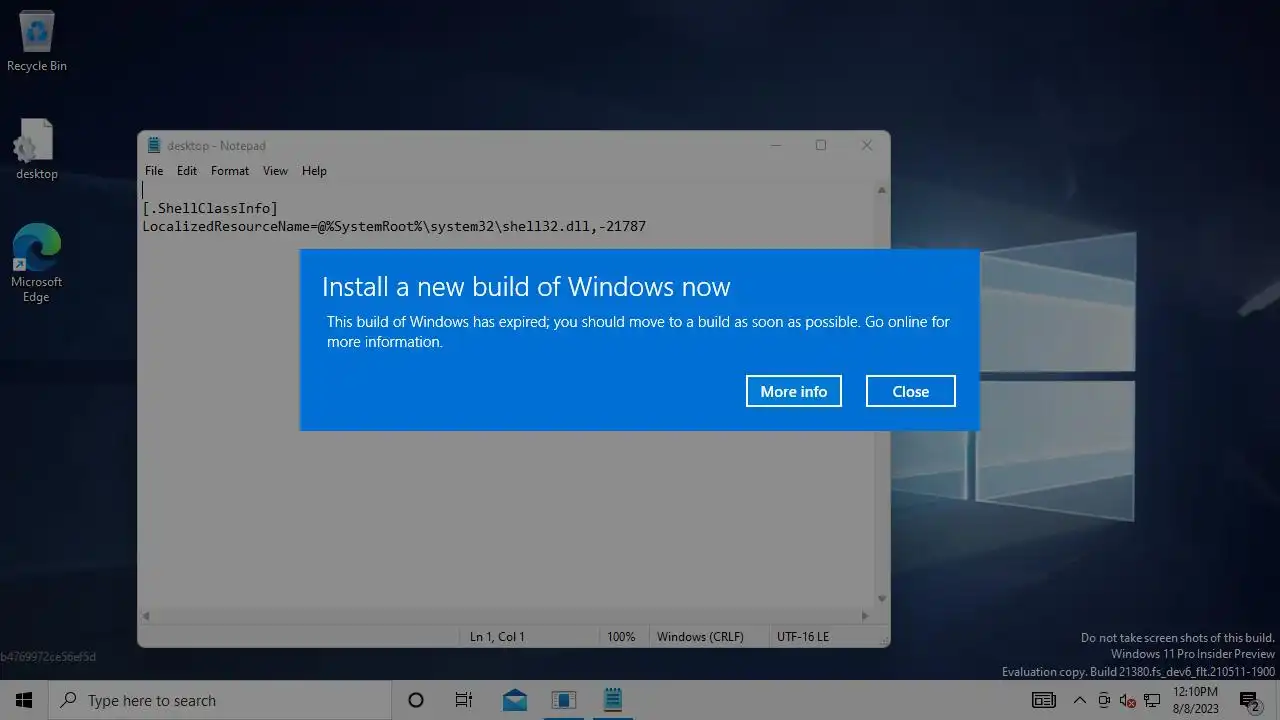Image resolution: width=1280 pixels, height=720 pixels.
Task: Open Notepad Format menu
Action: point(230,171)
